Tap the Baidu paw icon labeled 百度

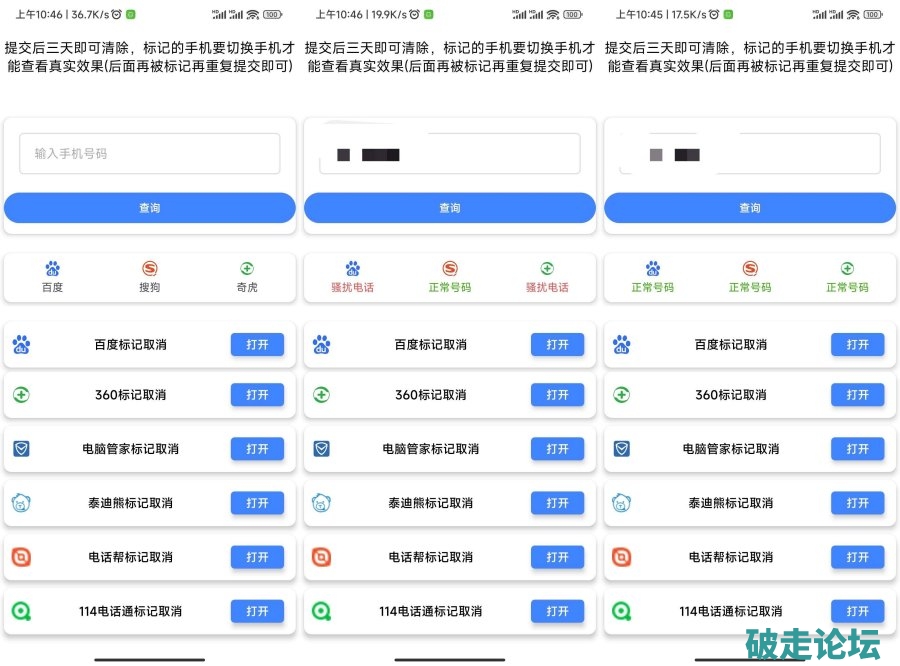pyautogui.click(x=52, y=269)
